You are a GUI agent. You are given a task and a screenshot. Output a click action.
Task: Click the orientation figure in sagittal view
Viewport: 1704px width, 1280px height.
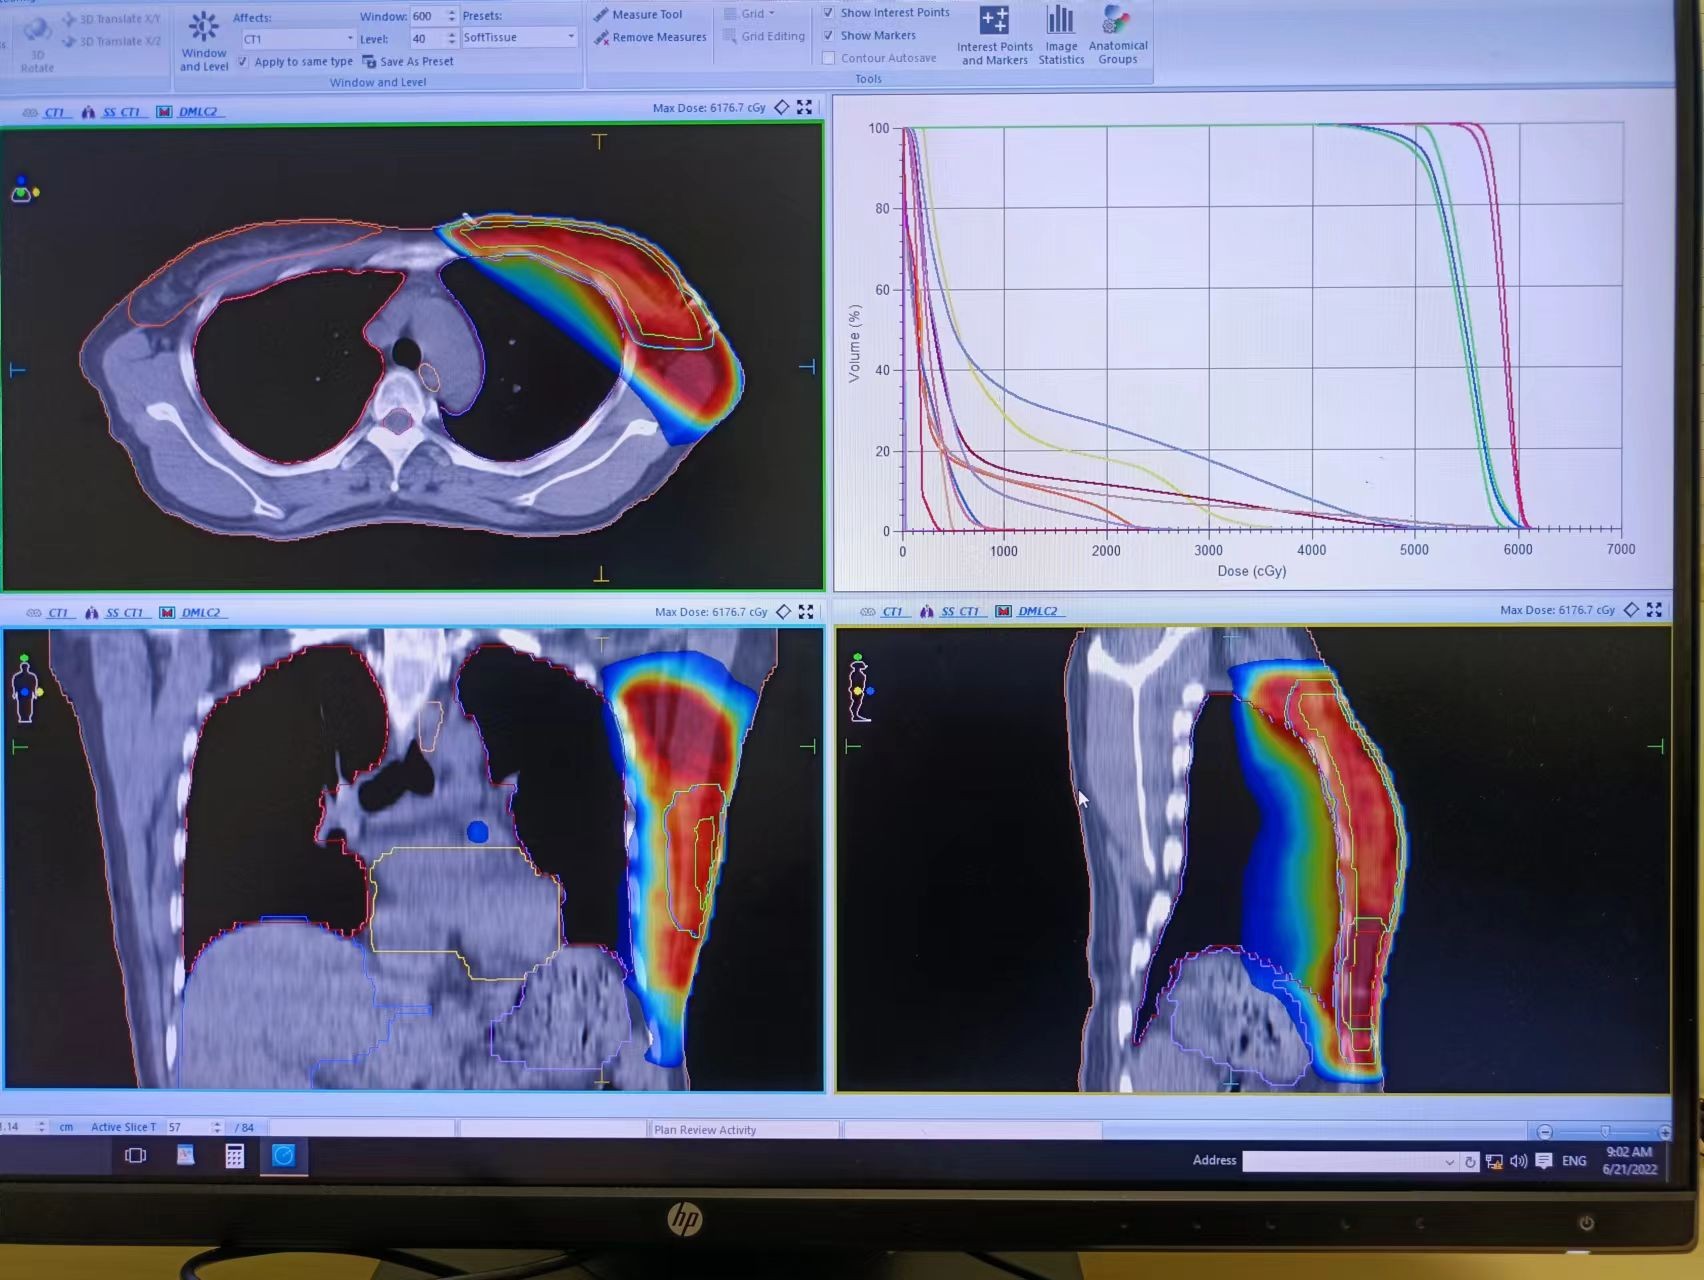[859, 688]
